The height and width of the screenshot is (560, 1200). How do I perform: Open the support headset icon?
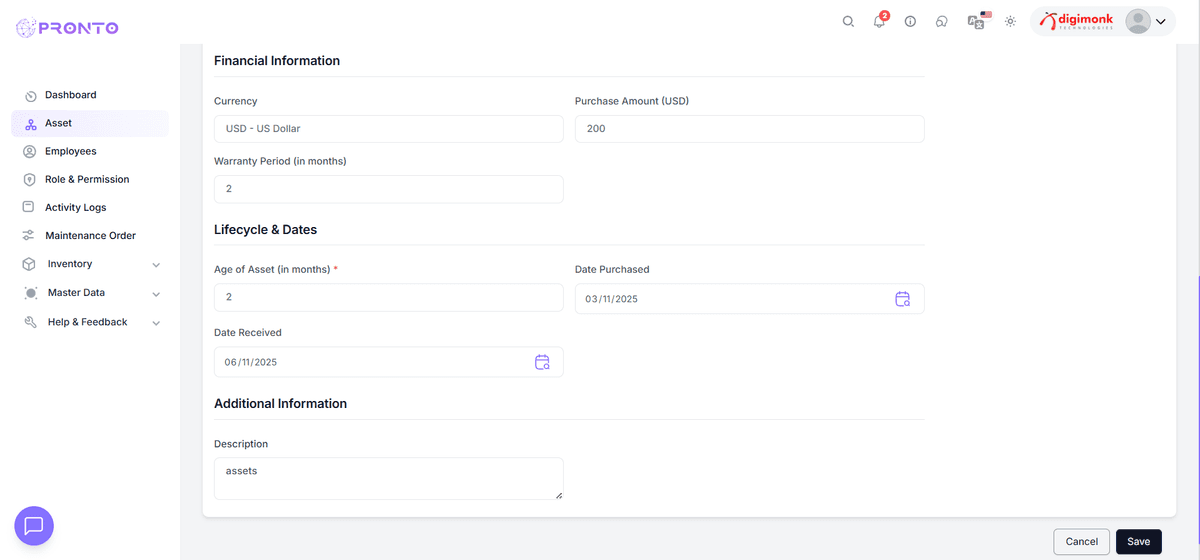[941, 21]
